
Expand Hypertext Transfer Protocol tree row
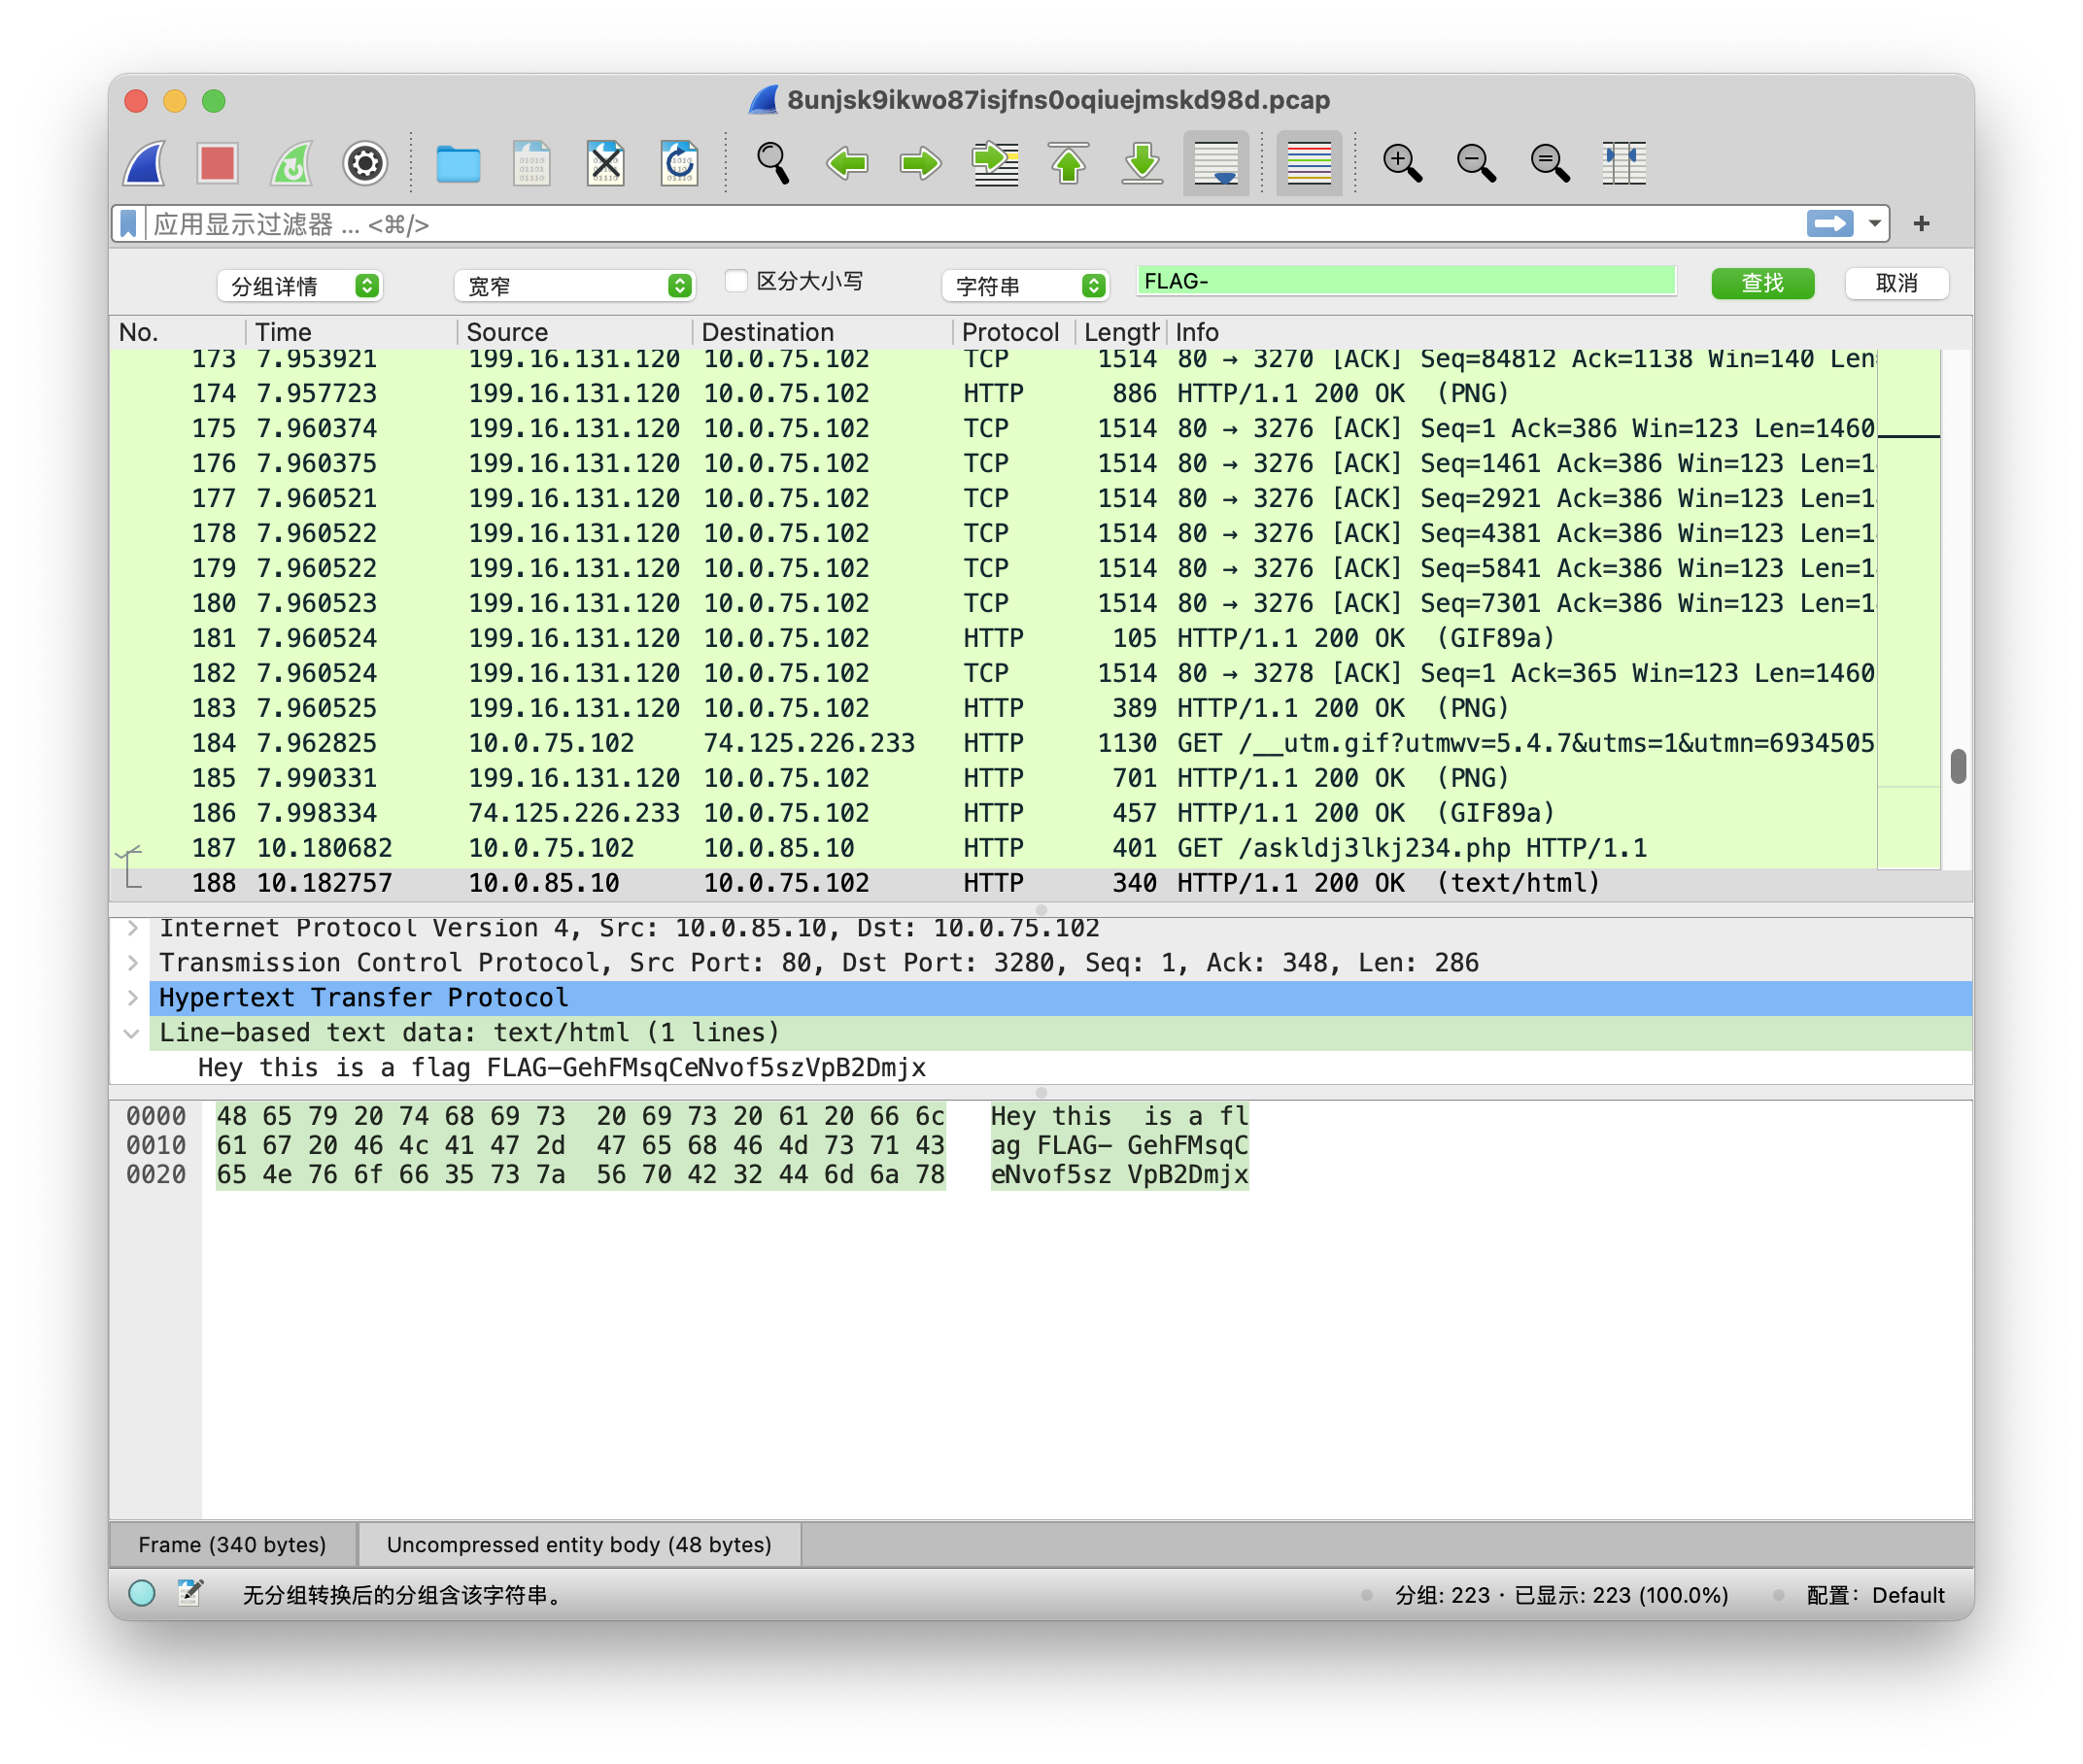pos(133,998)
